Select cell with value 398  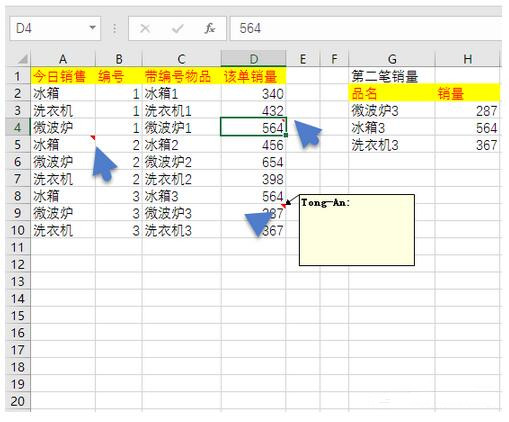253,179
